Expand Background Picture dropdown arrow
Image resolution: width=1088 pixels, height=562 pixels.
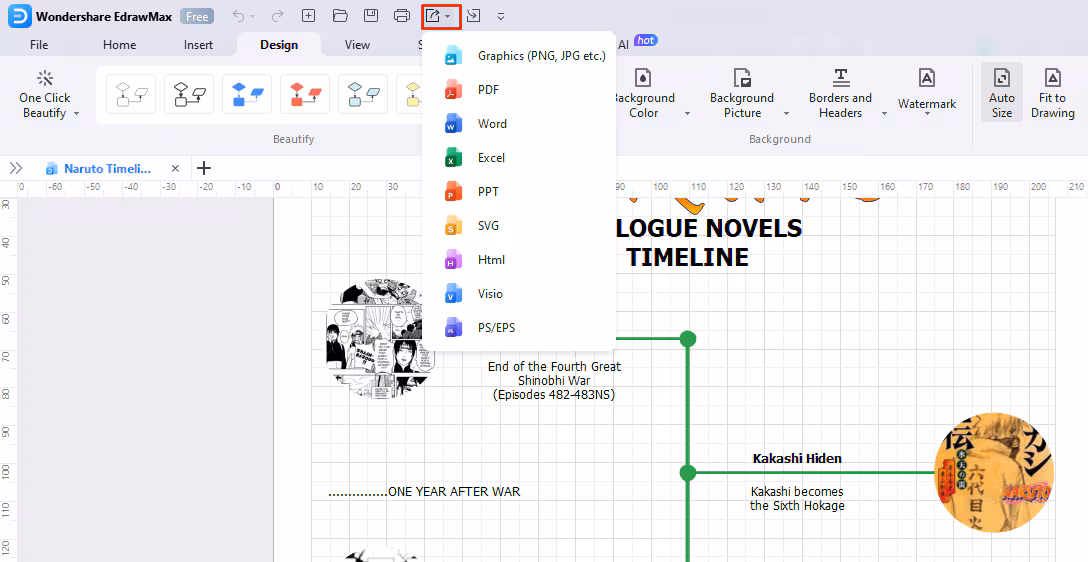(x=786, y=113)
